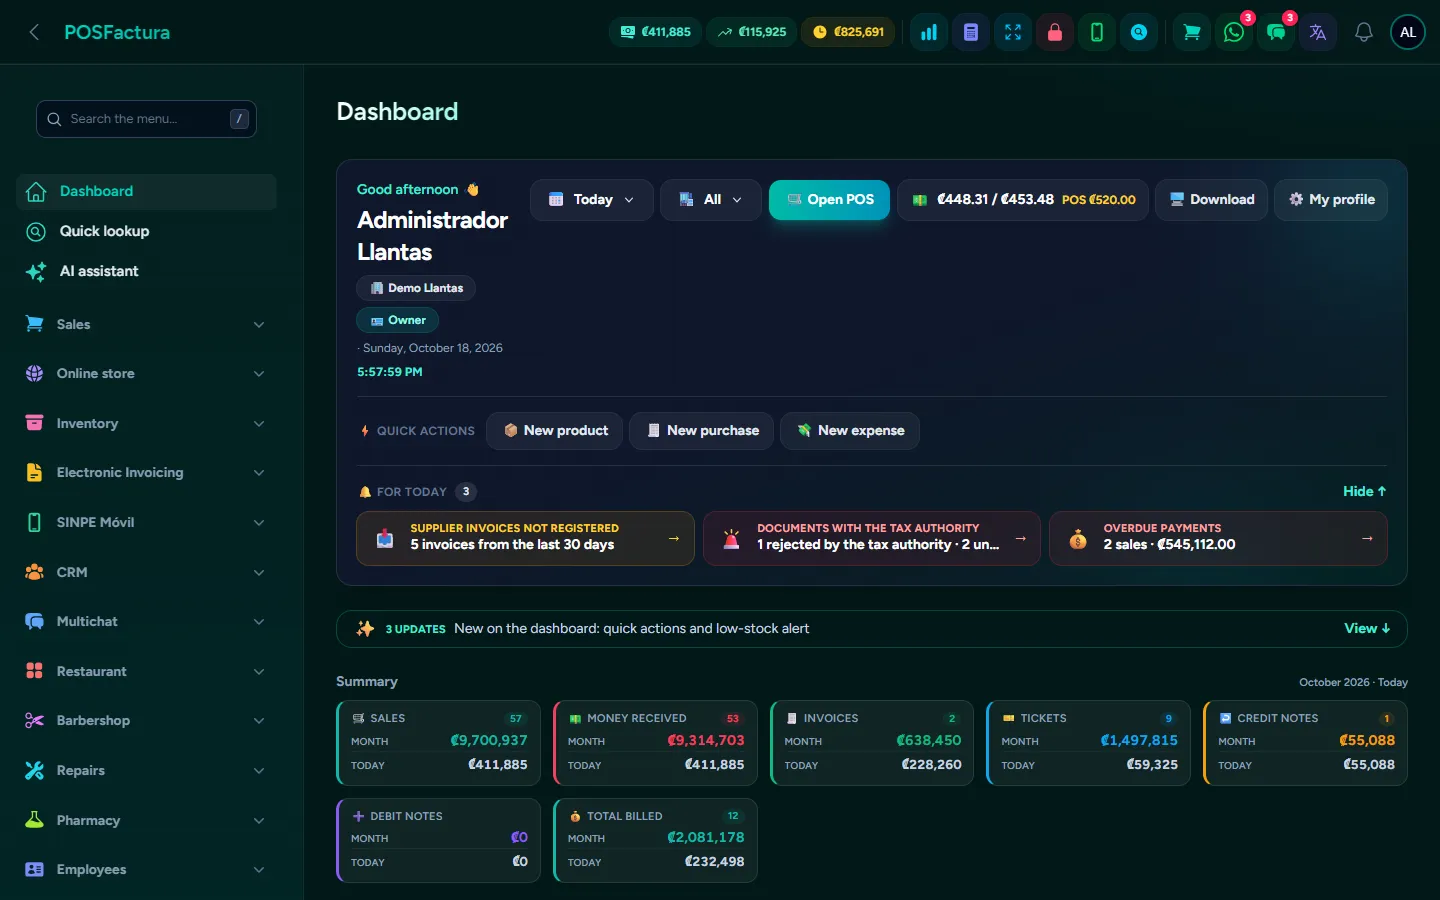Open the Today date range dropdown
1440x900 pixels.
pyautogui.click(x=592, y=200)
